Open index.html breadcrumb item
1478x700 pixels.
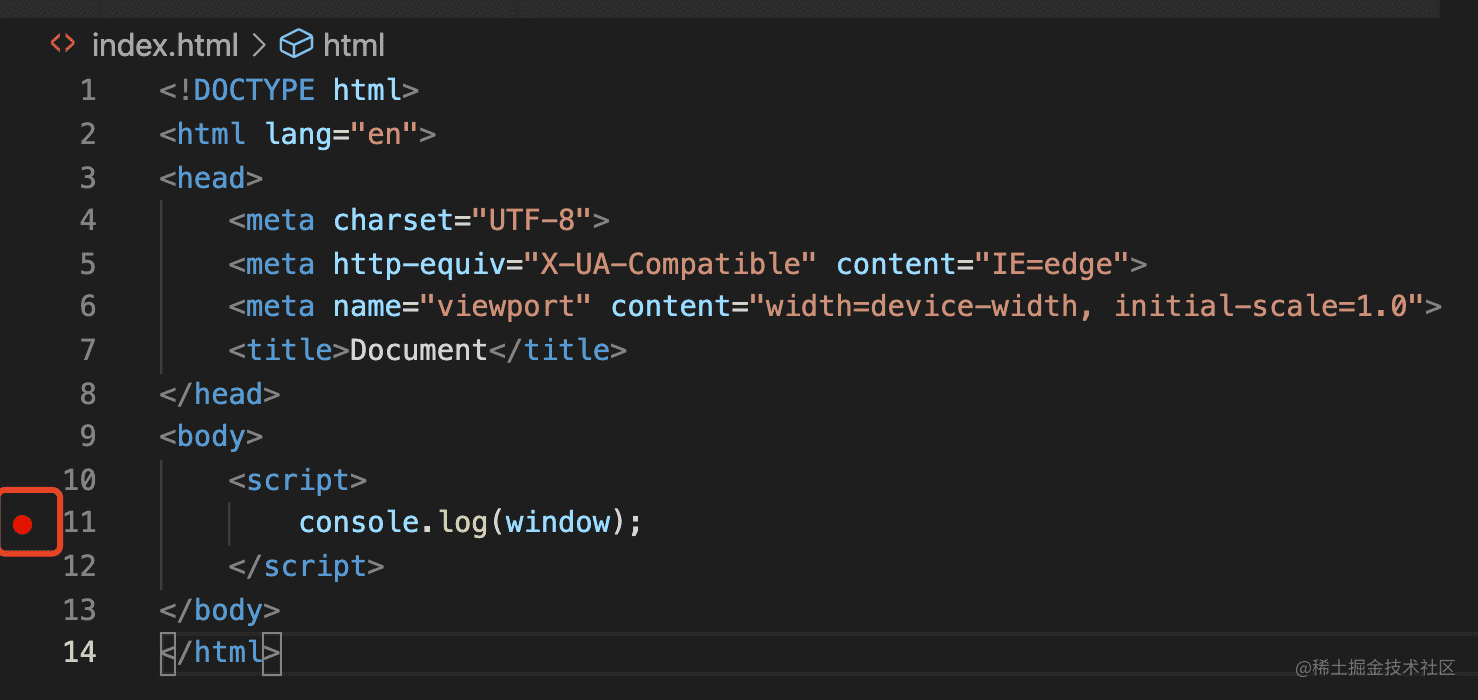[165, 46]
